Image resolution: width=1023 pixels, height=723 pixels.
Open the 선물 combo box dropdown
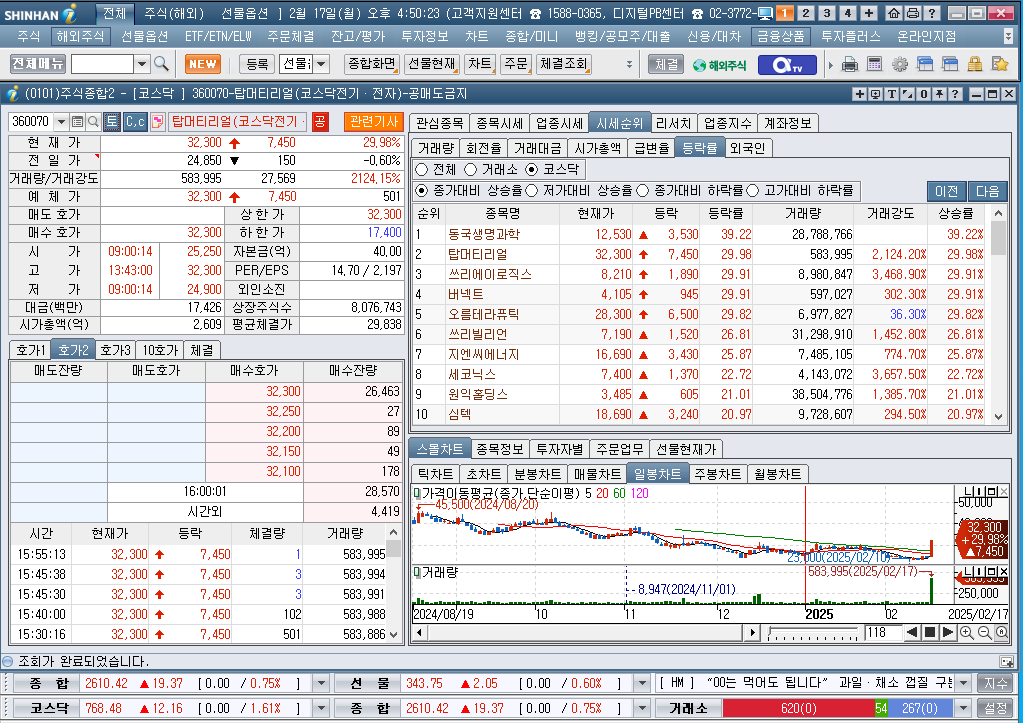point(322,64)
